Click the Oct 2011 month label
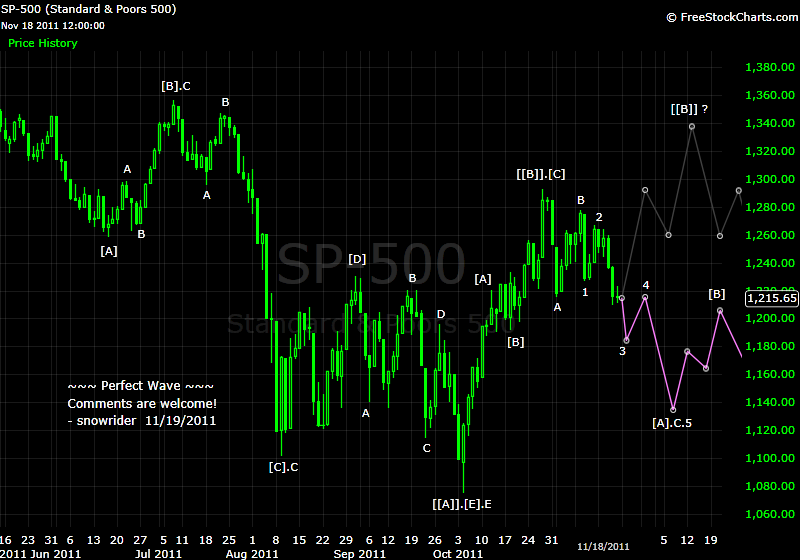 (458, 554)
